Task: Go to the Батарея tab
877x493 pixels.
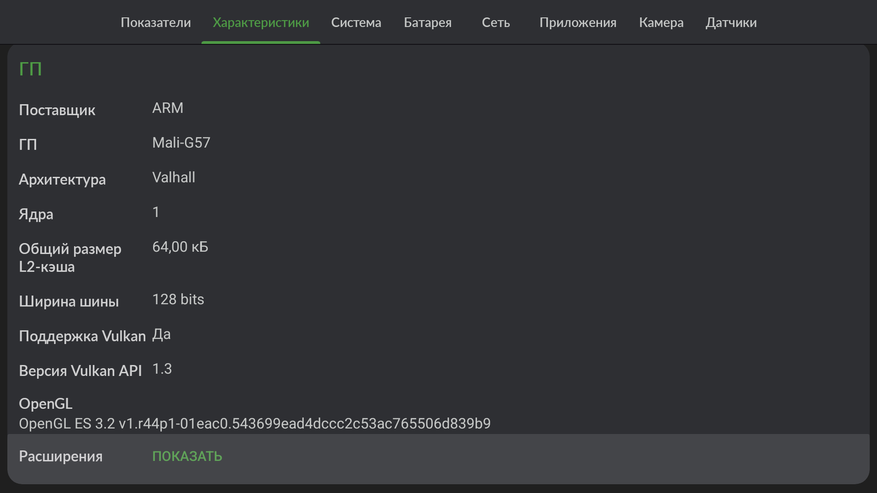Action: pyautogui.click(x=427, y=22)
